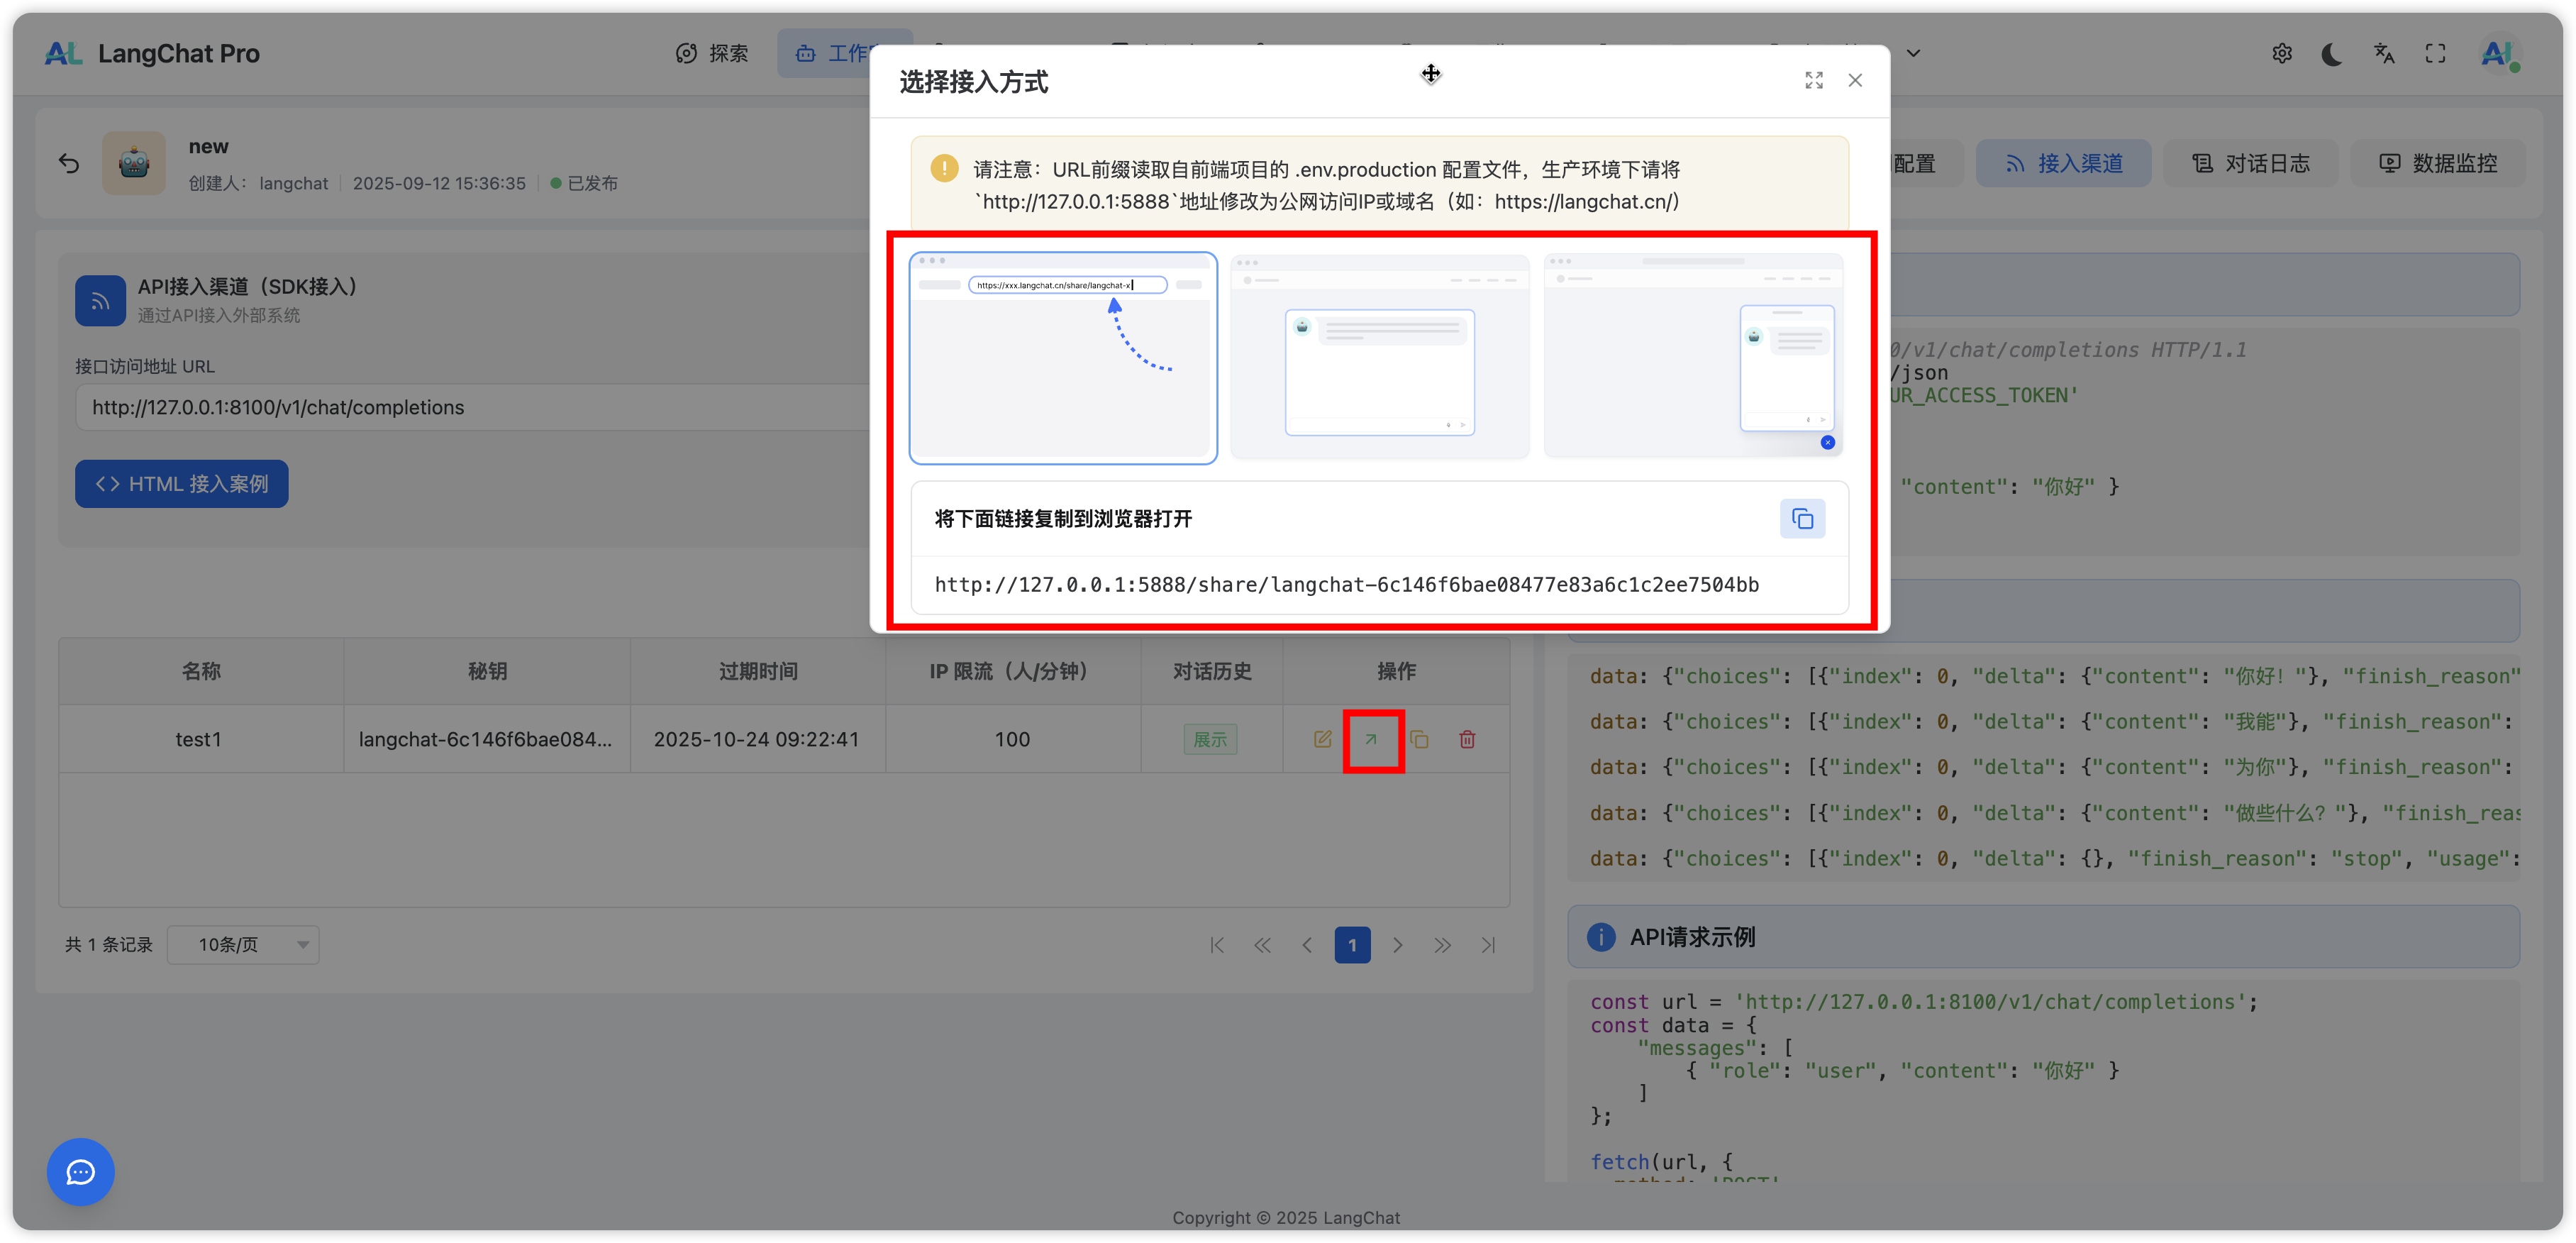2576x1243 pixels.
Task: Click the share arrow icon in test1 row
Action: pyautogui.click(x=1372, y=739)
